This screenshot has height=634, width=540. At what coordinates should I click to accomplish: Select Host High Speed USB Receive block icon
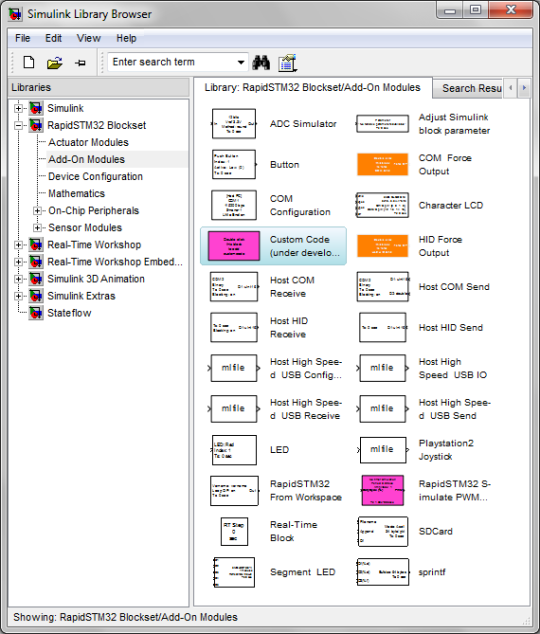click(234, 409)
